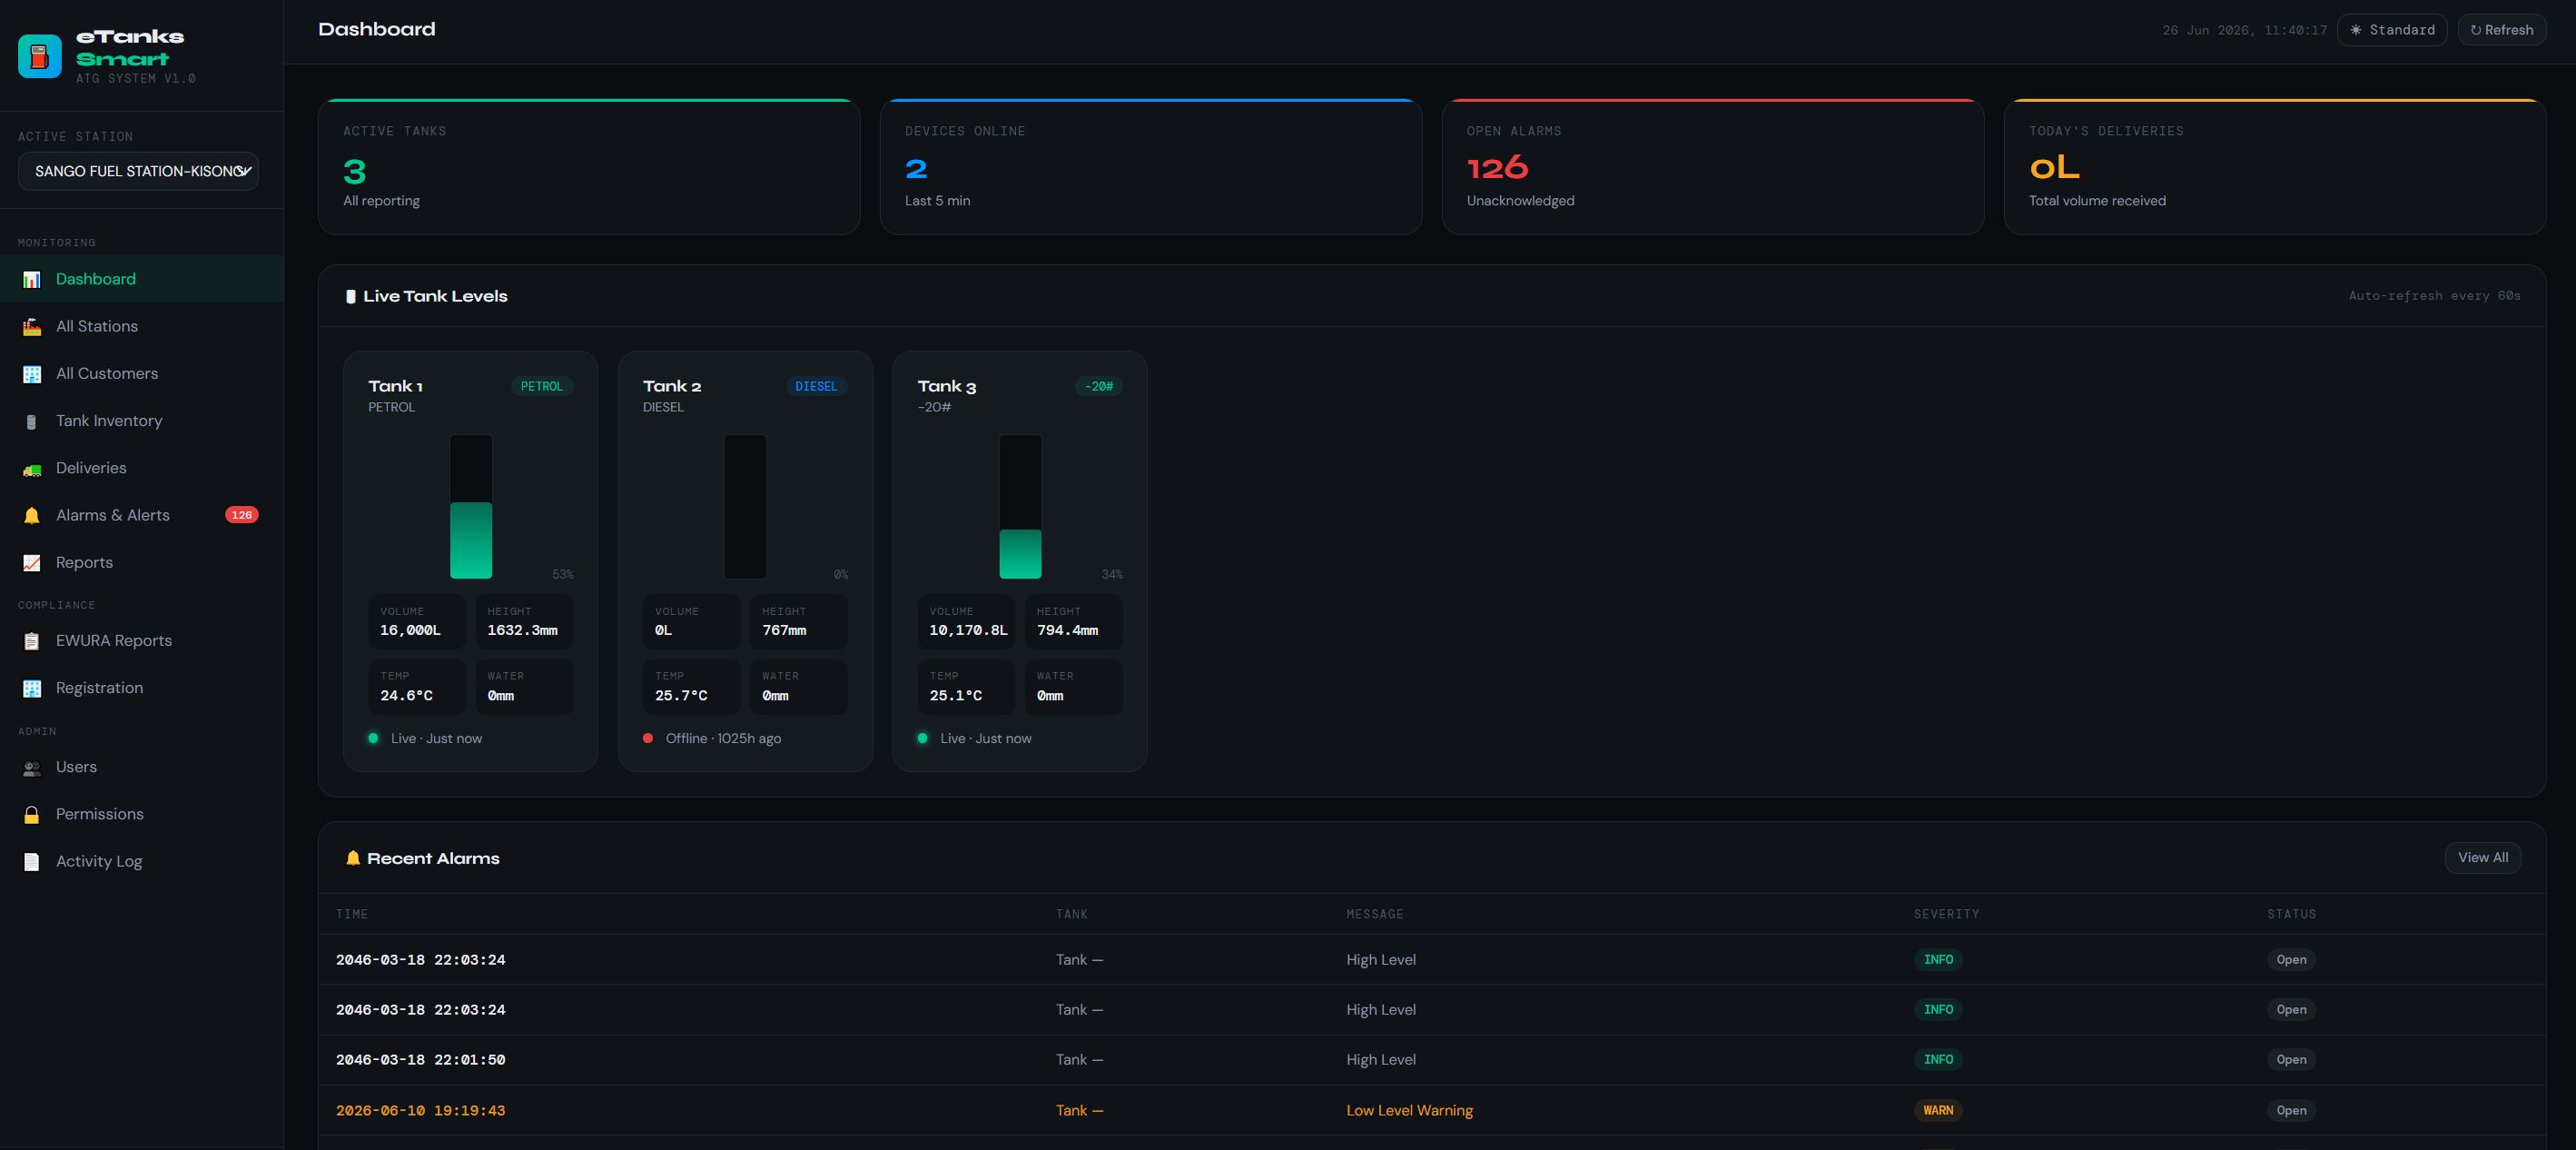
Task: Open Reports in sidebar
Action: coord(142,563)
